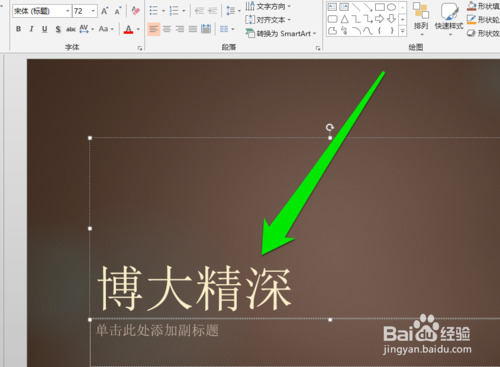The image size is (500, 367).
Task: Decrease font size with small A icon
Action: pos(118,11)
